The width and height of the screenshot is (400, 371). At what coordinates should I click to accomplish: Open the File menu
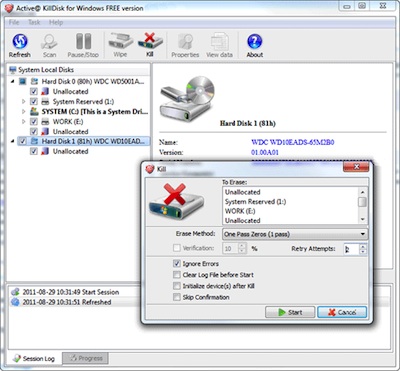point(14,22)
